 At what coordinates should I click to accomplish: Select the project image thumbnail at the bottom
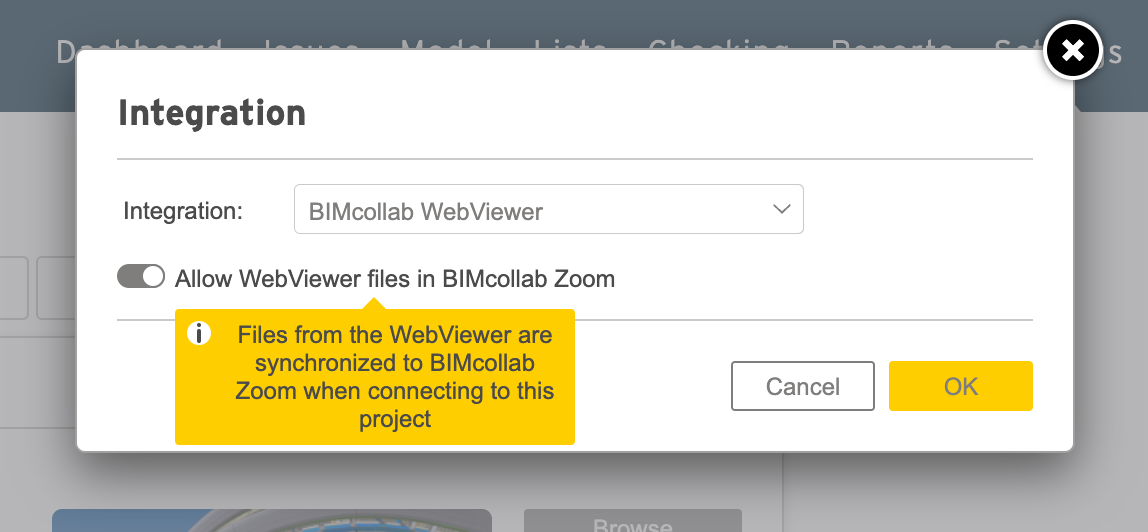click(272, 521)
